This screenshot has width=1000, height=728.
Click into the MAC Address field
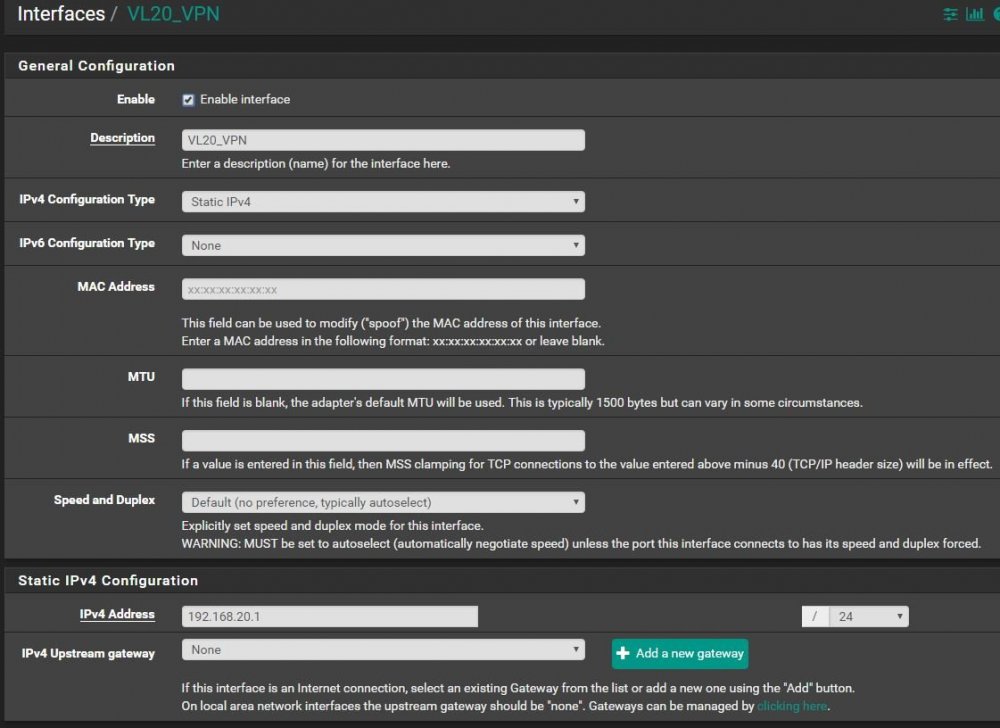coord(383,289)
